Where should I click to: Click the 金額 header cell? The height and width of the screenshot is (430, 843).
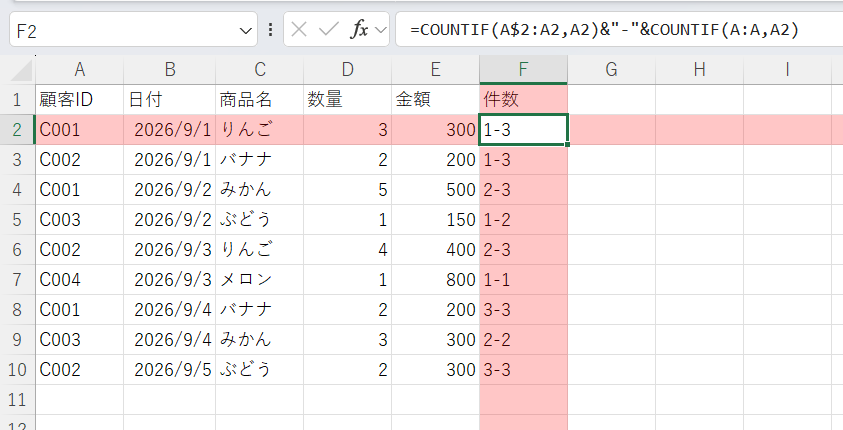[435, 99]
